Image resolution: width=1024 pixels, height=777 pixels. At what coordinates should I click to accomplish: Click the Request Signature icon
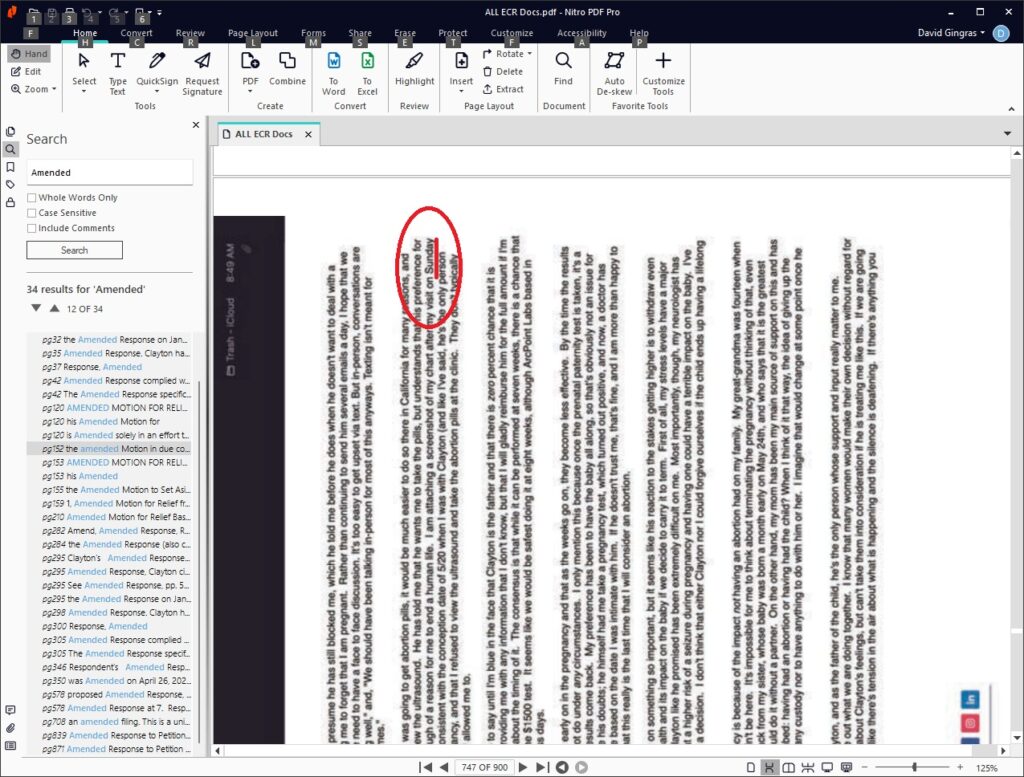click(x=202, y=71)
